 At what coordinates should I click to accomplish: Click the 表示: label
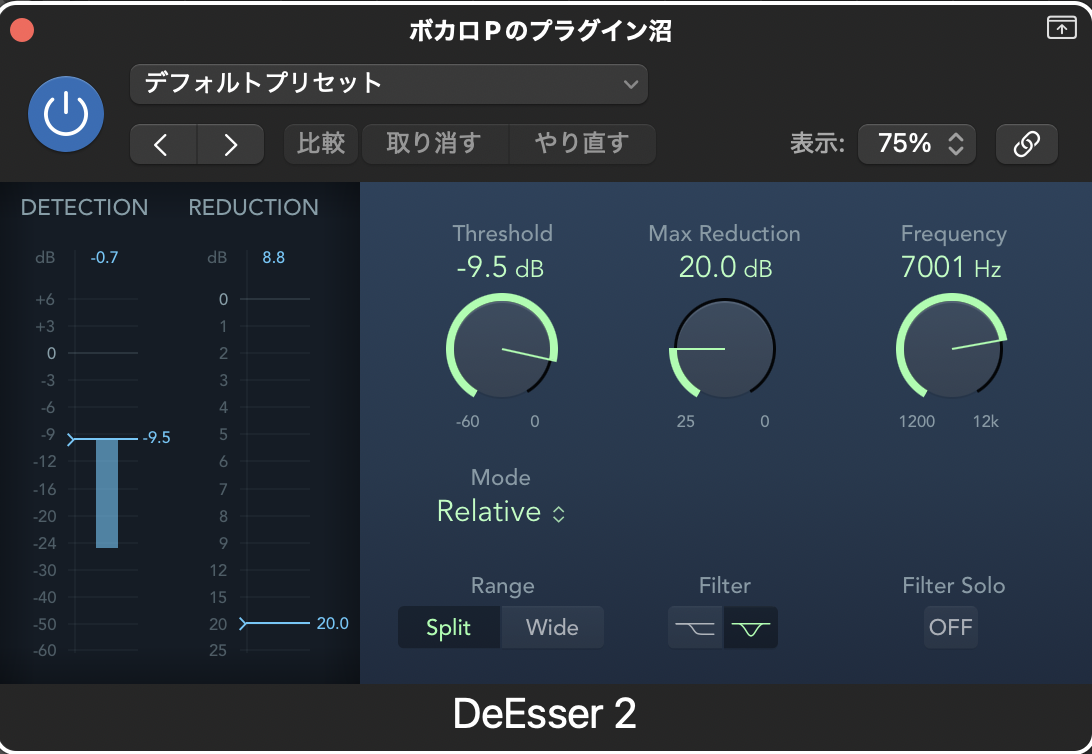(x=817, y=144)
